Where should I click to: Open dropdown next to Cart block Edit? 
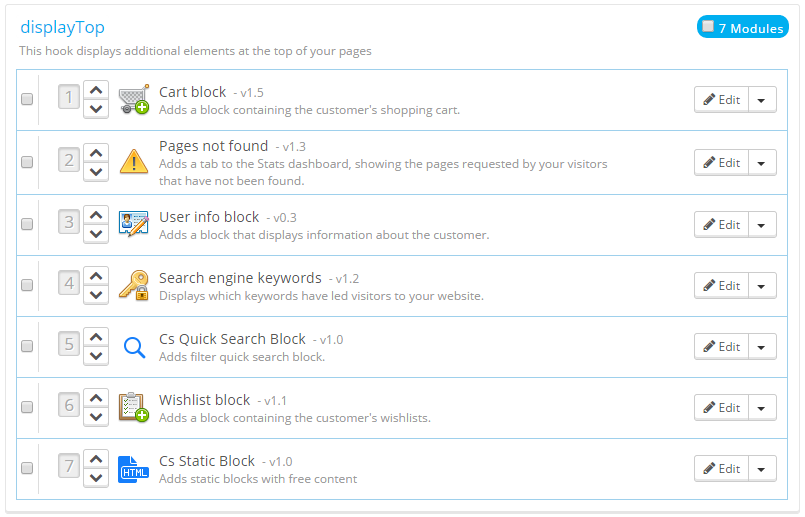762,100
